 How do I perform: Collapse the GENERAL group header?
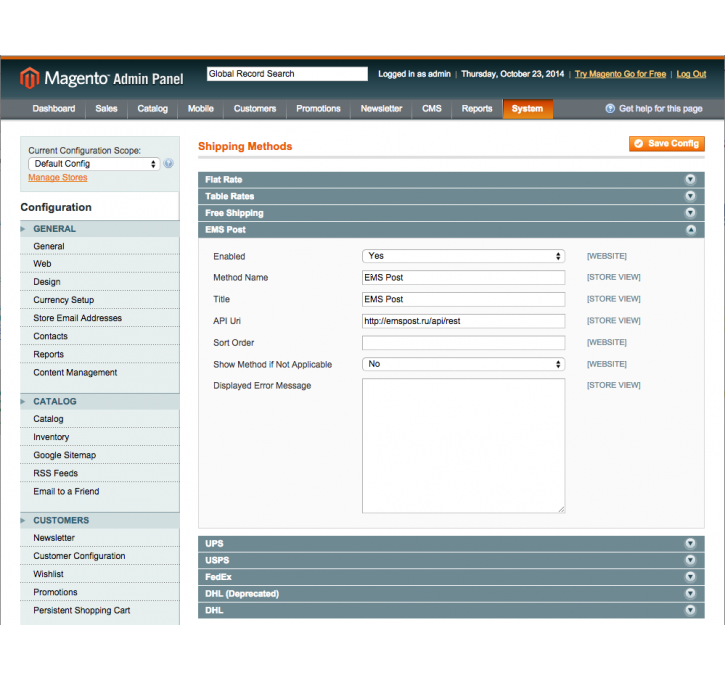(99, 229)
